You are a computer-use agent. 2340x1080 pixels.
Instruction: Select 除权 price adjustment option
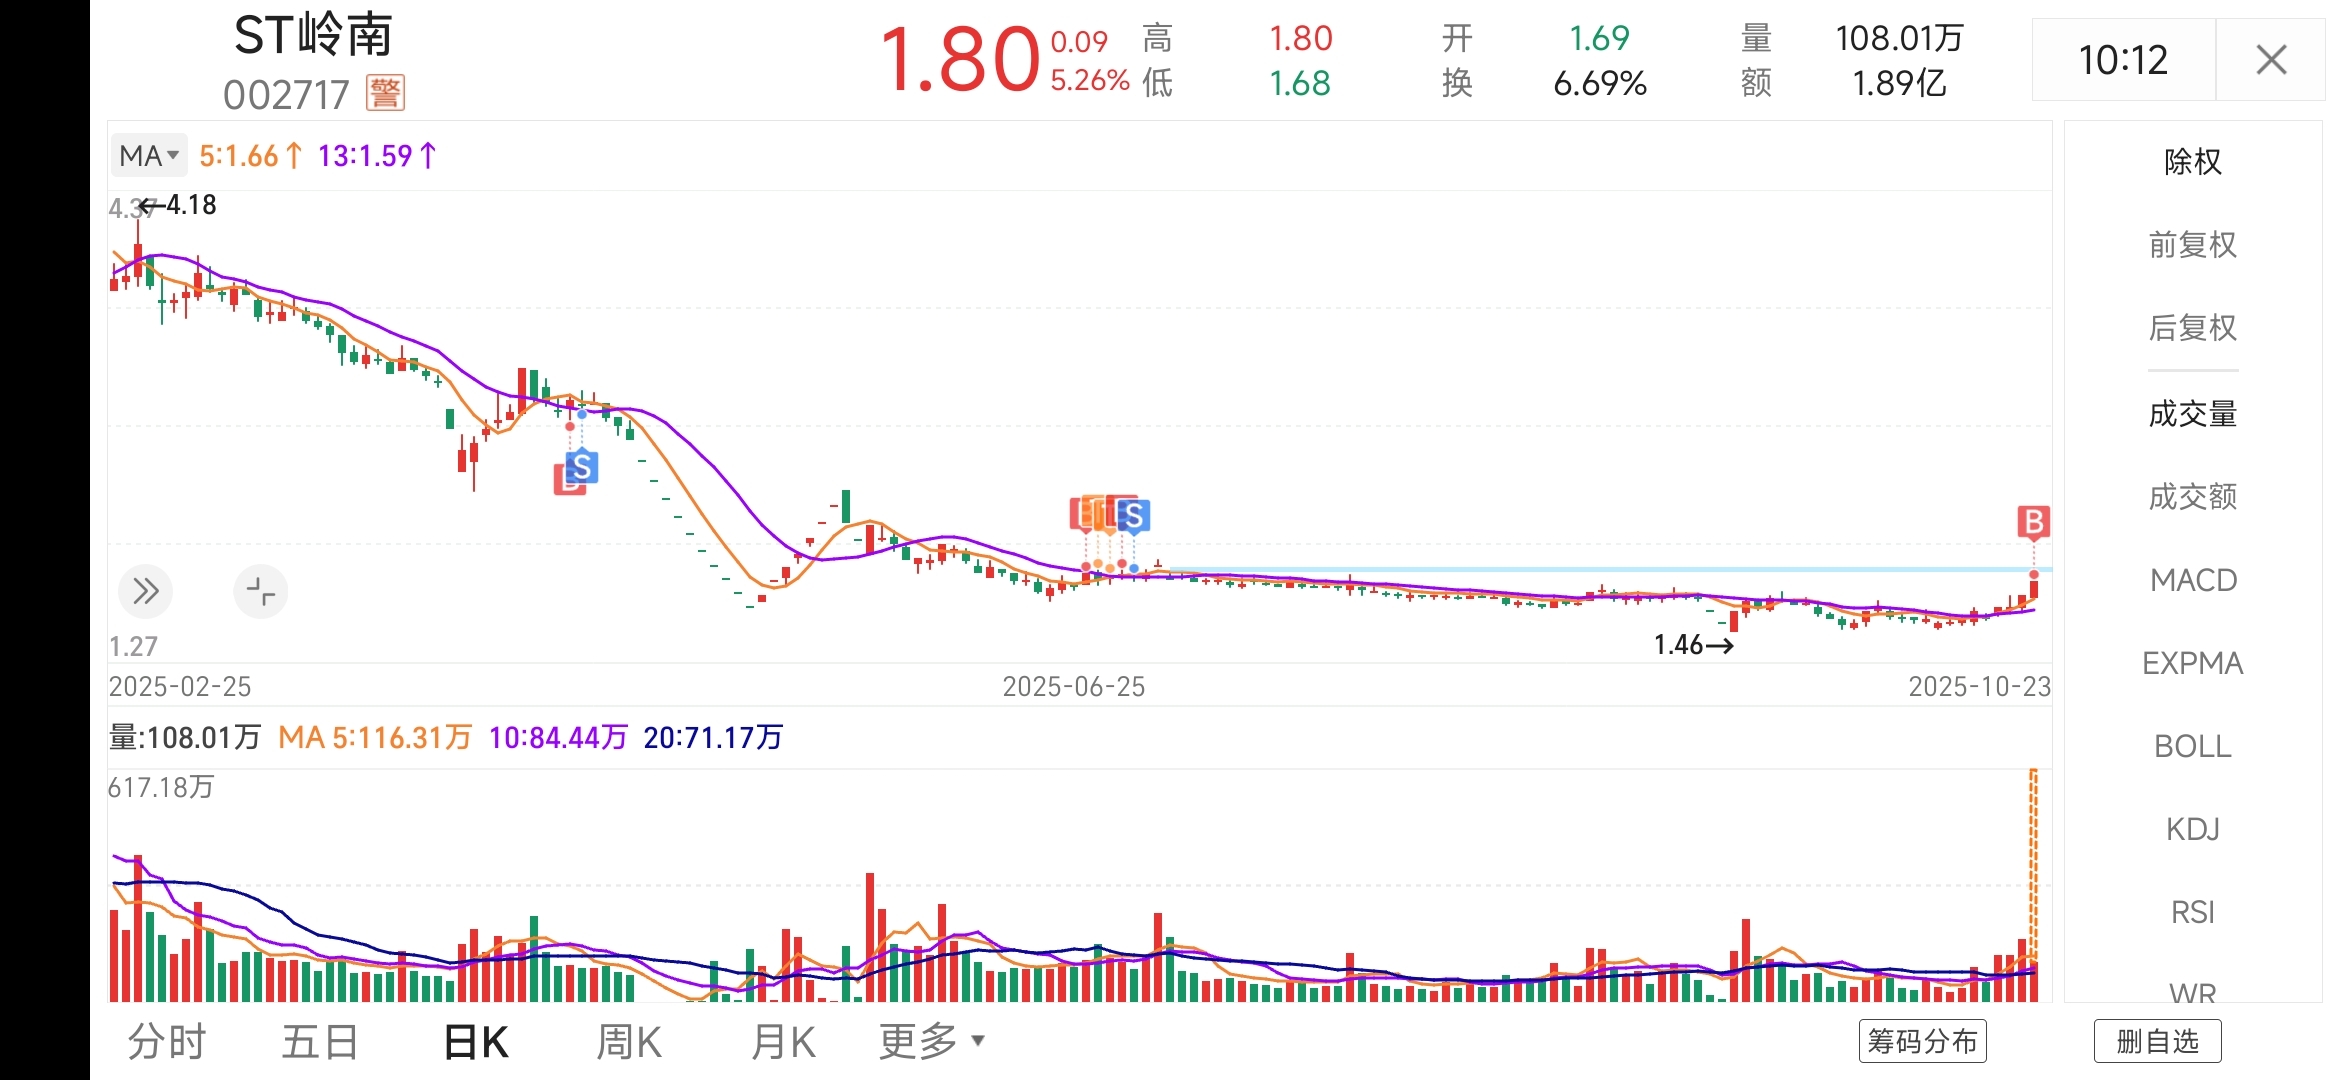(x=2192, y=162)
